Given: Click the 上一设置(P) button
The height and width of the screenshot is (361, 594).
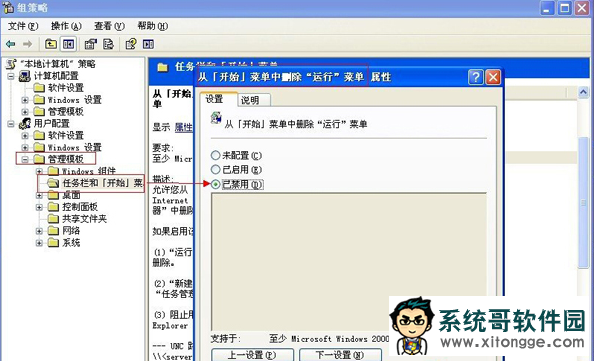Looking at the screenshot, I should (252, 355).
